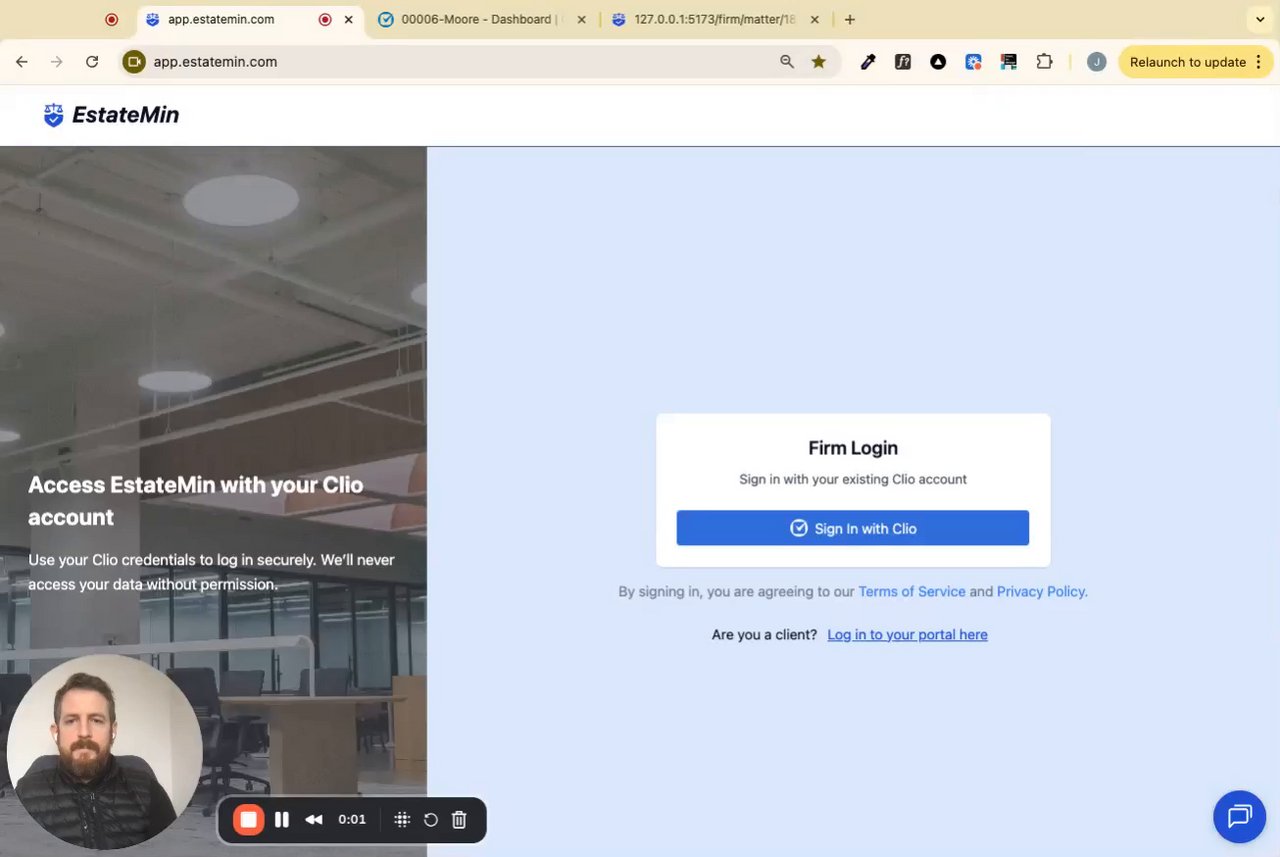
Task: Delete the recording with trash icon
Action: pos(459,820)
